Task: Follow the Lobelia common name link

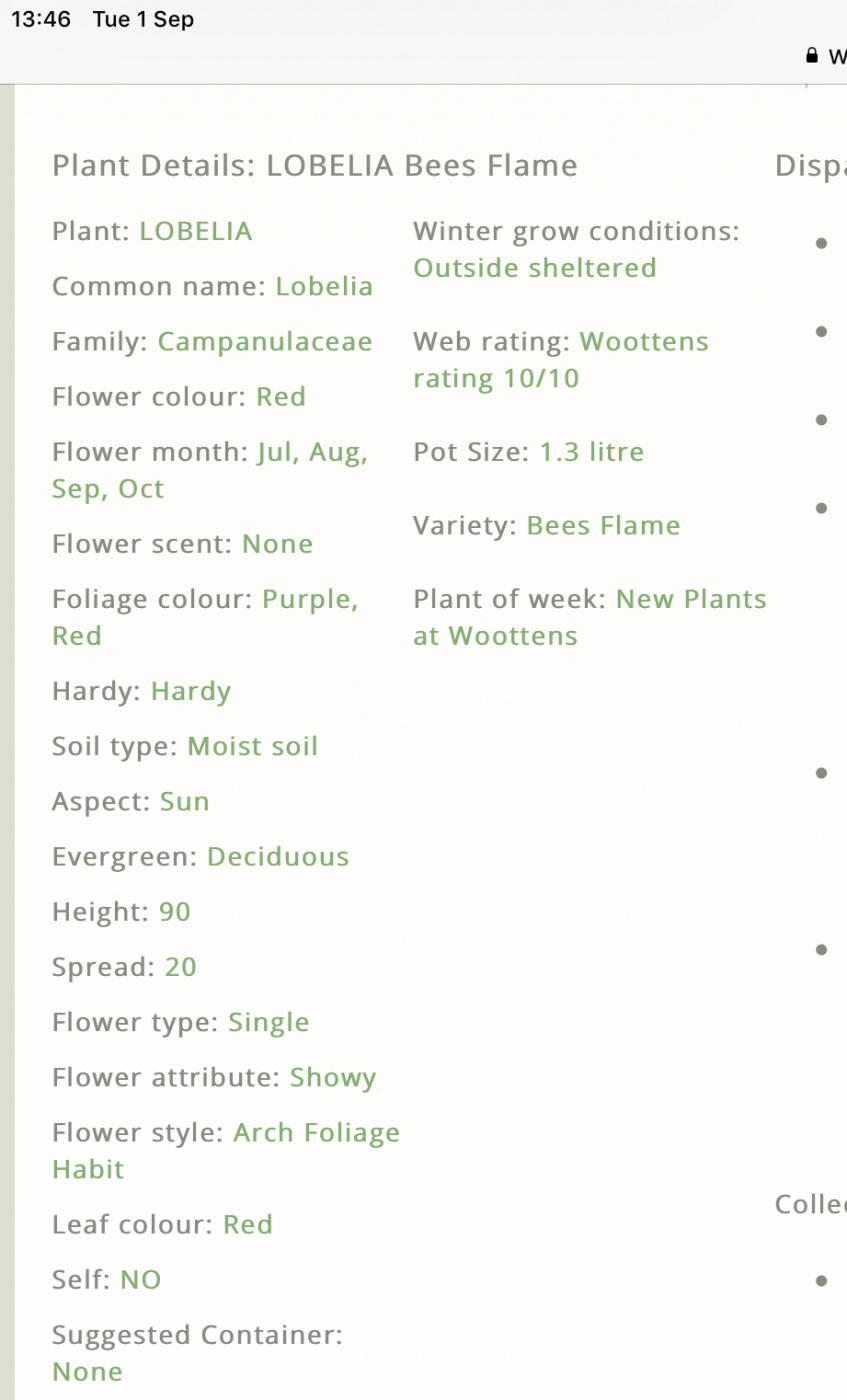Action: [324, 287]
